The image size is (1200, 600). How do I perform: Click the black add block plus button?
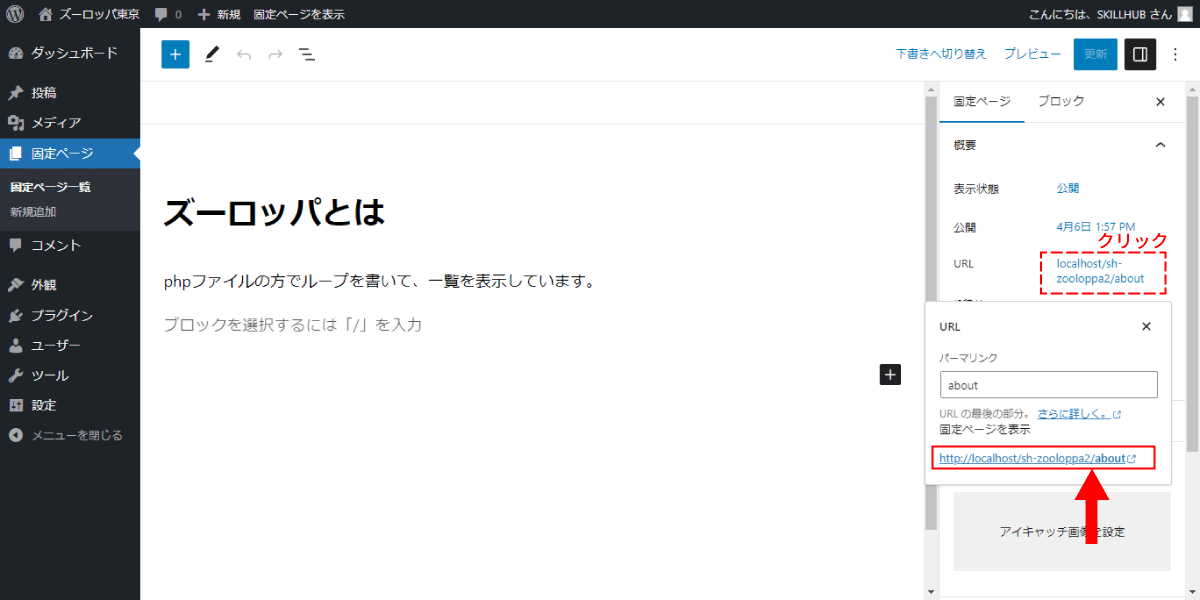890,375
